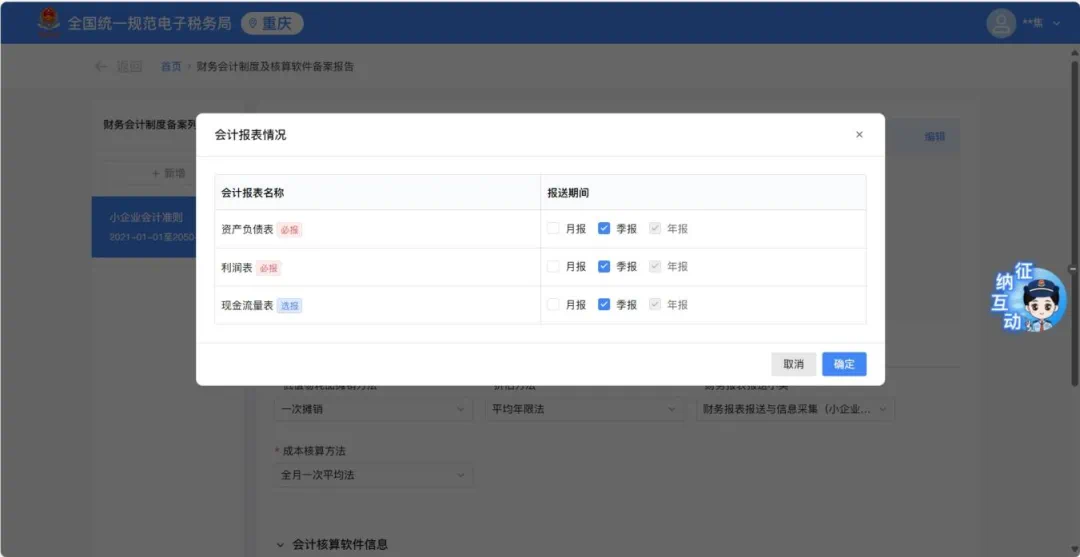
Task: Click the page vertical scrollbar
Action: (x=1074, y=223)
